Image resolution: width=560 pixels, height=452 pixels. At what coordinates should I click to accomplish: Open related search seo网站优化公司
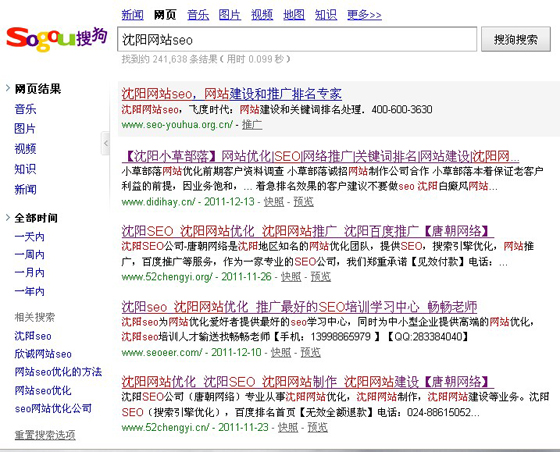click(x=53, y=408)
